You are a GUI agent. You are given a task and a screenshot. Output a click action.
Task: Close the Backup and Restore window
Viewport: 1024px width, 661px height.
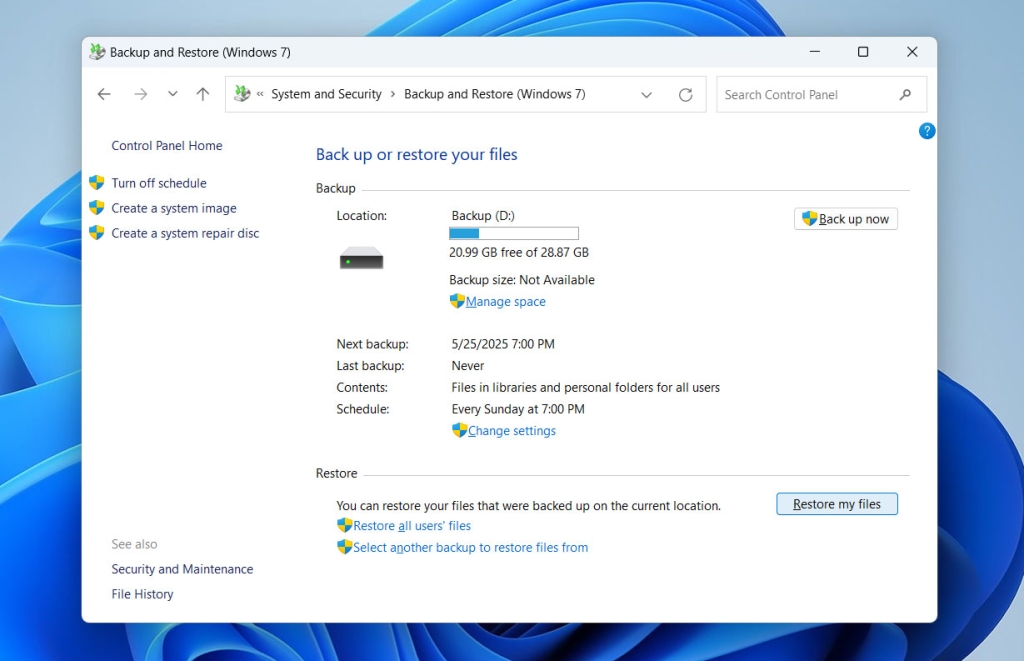pyautogui.click(x=912, y=52)
